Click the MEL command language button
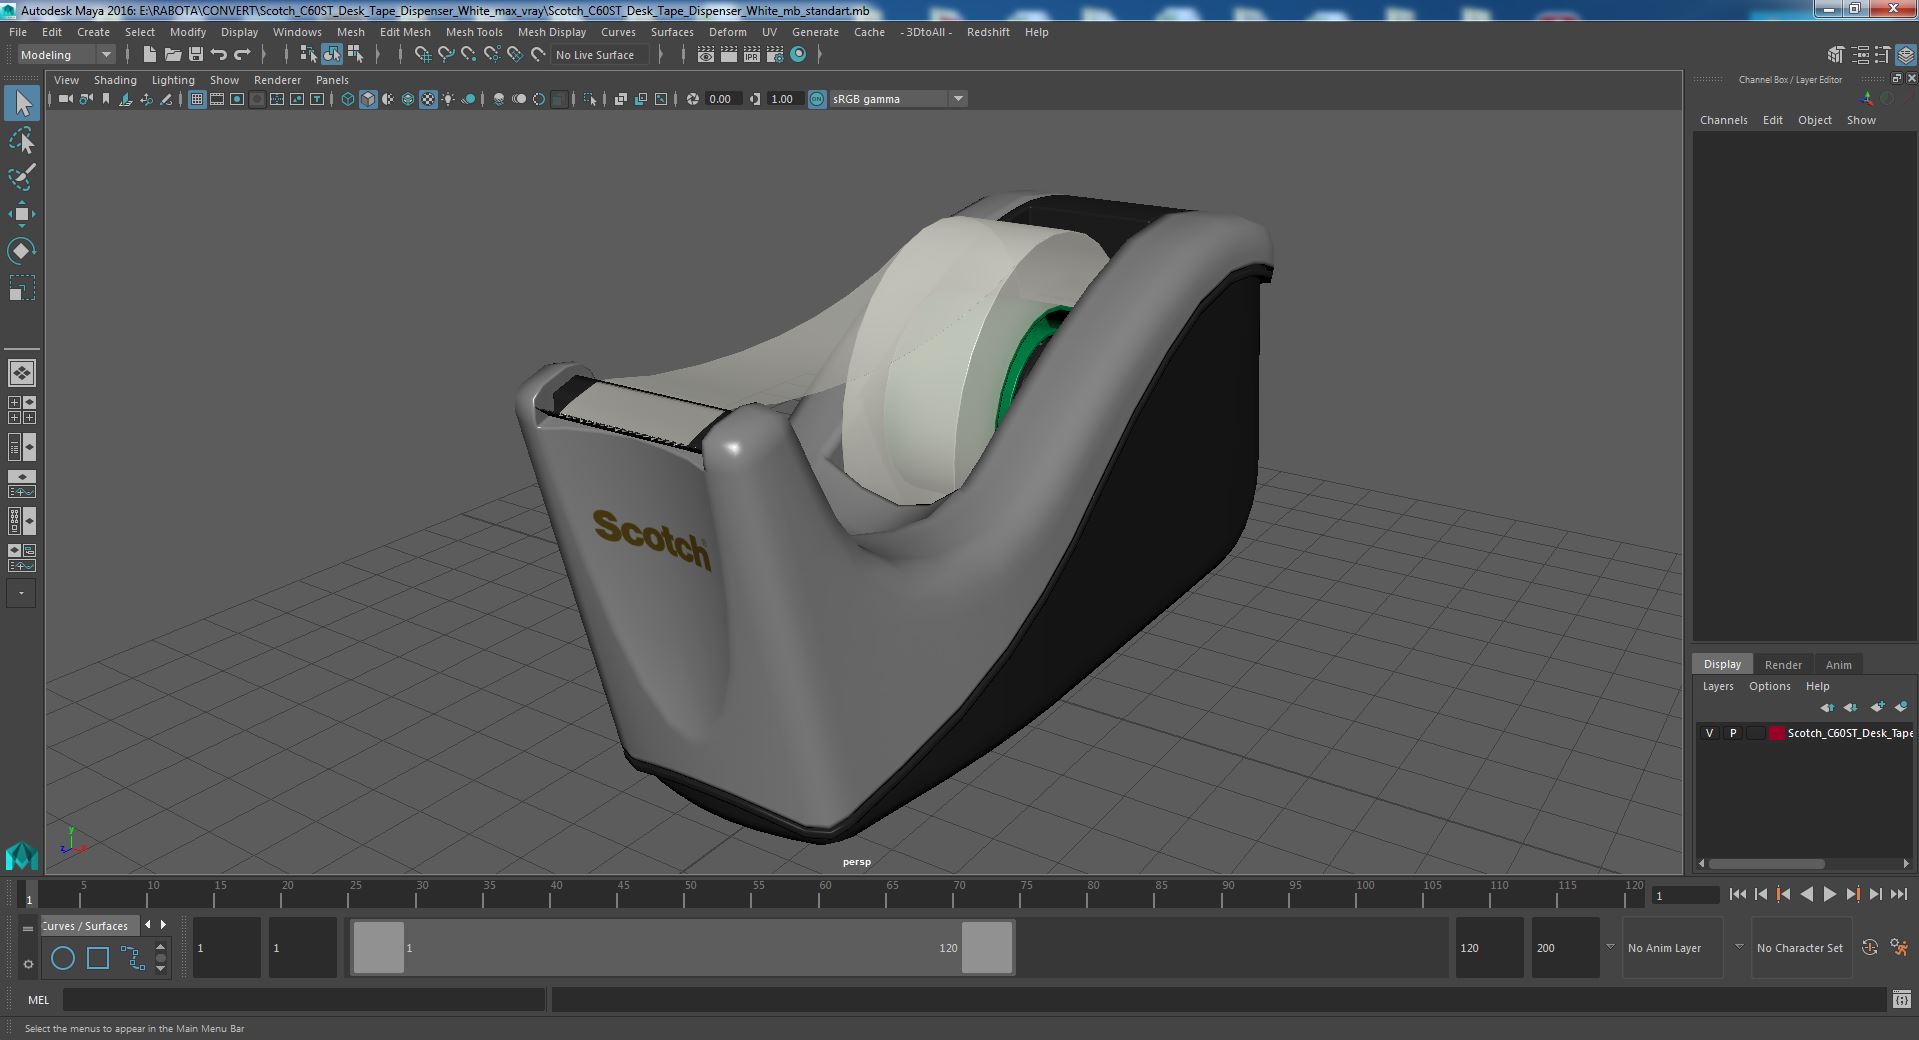The height and width of the screenshot is (1040, 1919). (38, 1000)
